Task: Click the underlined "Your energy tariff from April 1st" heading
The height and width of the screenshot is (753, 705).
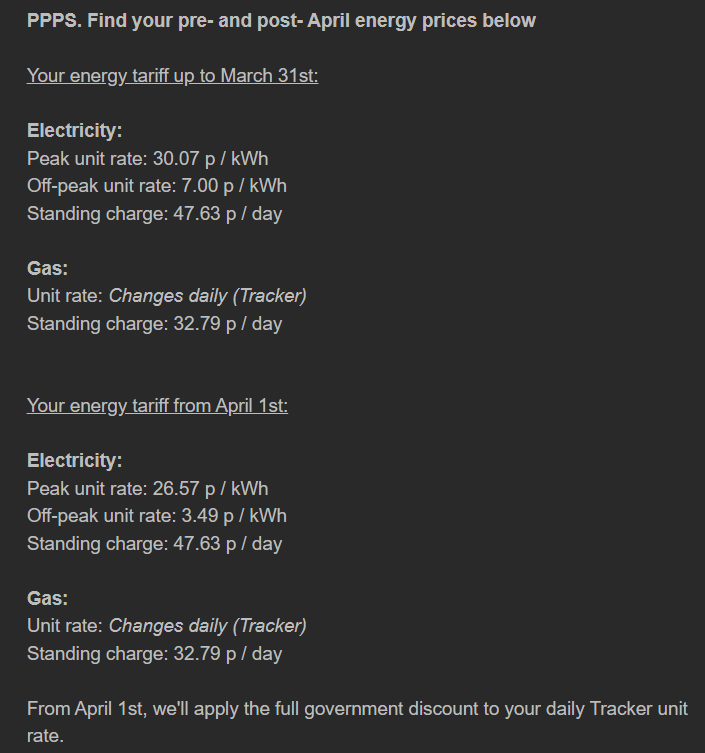Action: click(x=157, y=406)
